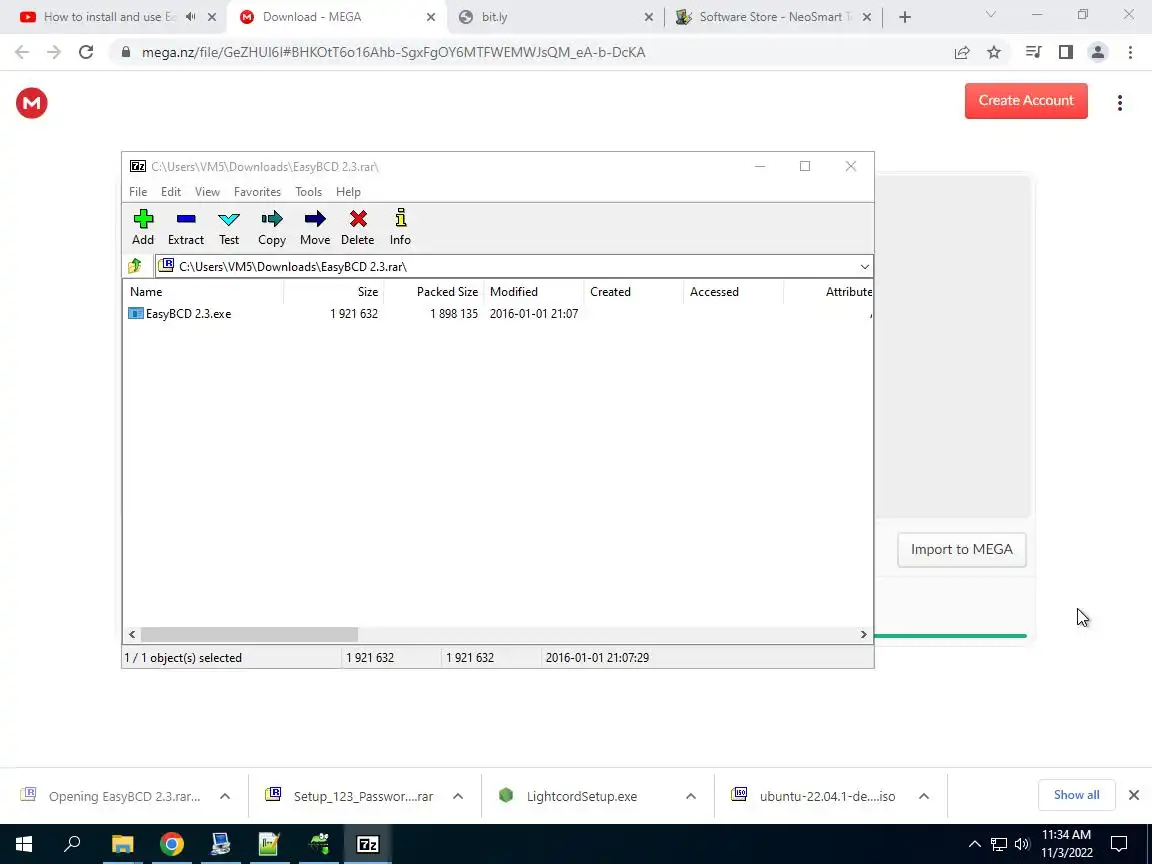Screen dimensions: 1152x864
Task: Open the Favorites menu in 7-Zip
Action: [x=257, y=192]
